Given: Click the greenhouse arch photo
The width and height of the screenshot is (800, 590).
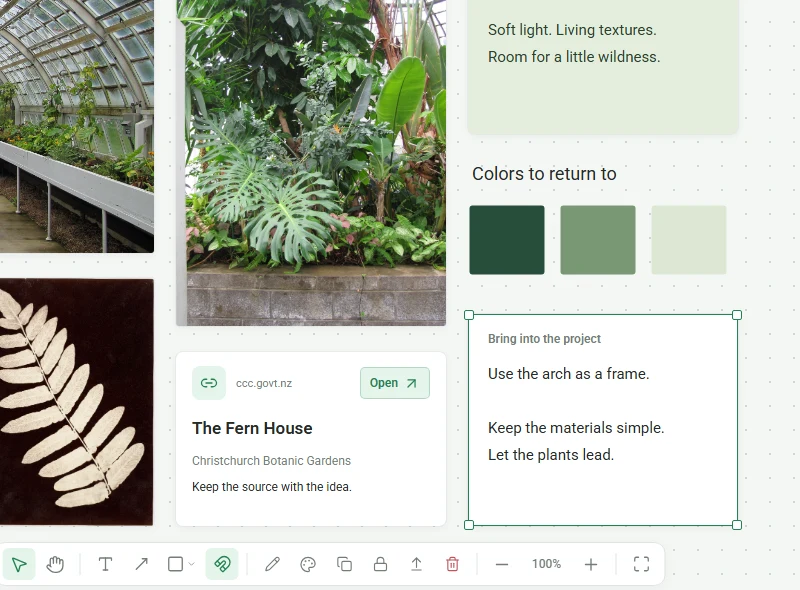Looking at the screenshot, I should (77, 126).
